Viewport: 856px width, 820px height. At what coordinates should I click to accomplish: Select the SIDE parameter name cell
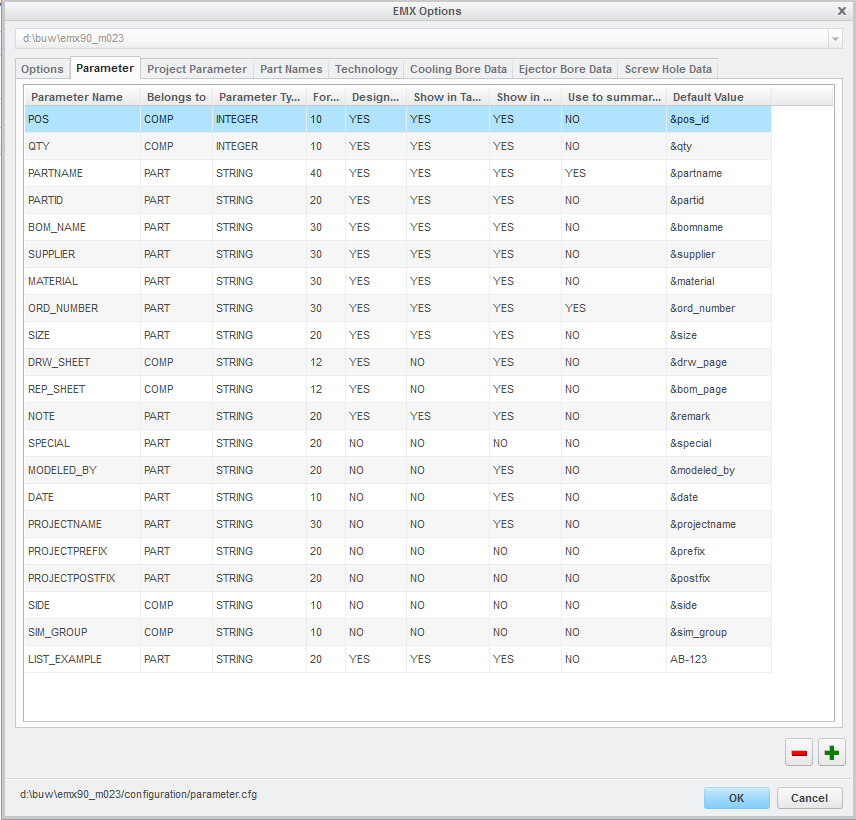click(82, 605)
